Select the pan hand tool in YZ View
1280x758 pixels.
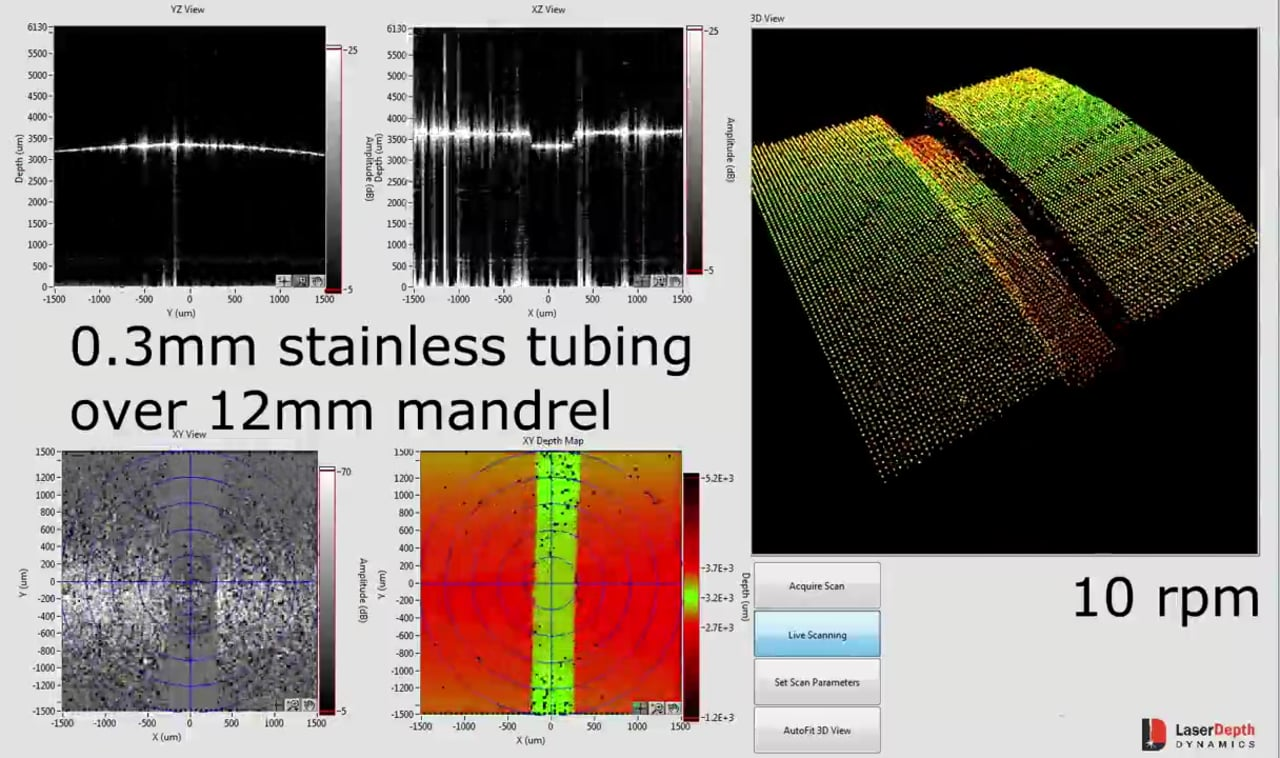coord(317,281)
